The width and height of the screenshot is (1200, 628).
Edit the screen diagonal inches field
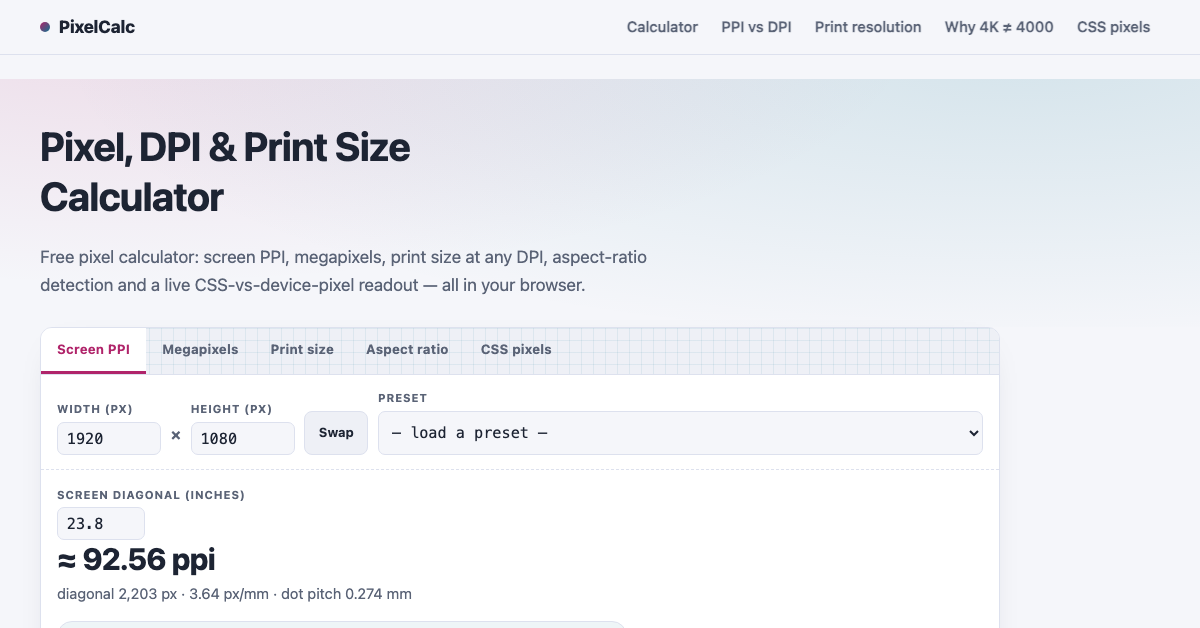(101, 524)
